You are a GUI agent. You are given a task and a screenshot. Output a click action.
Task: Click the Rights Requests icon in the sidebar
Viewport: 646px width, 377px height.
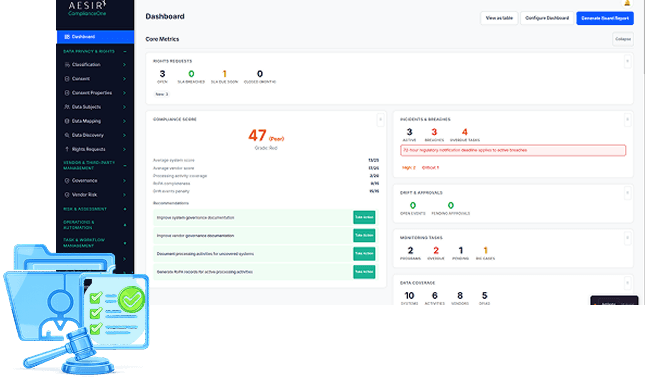point(67,149)
